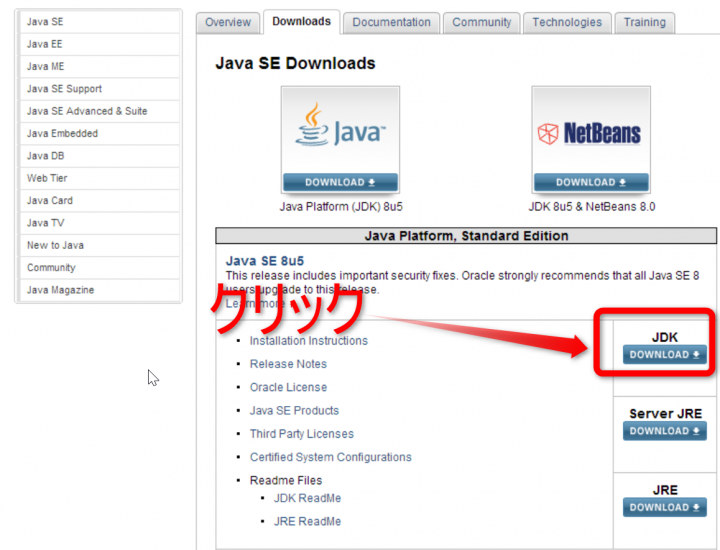Click DOWNLOAD under the NetBeans logo
Viewport: 720px width, 550px height.
(591, 182)
